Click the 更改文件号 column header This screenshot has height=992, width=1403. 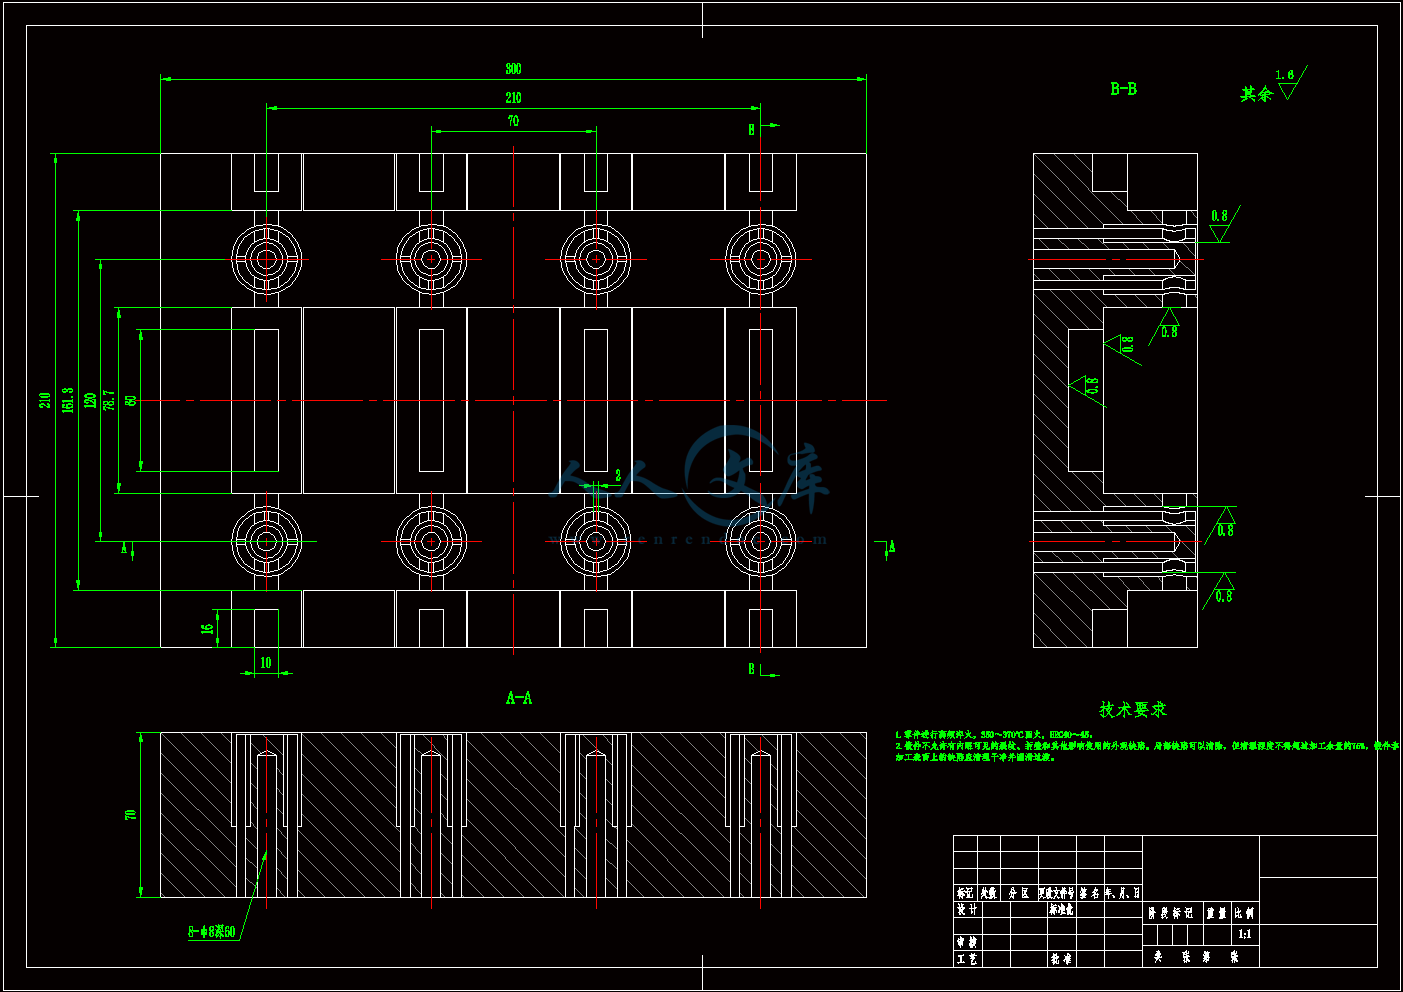(x=1056, y=893)
